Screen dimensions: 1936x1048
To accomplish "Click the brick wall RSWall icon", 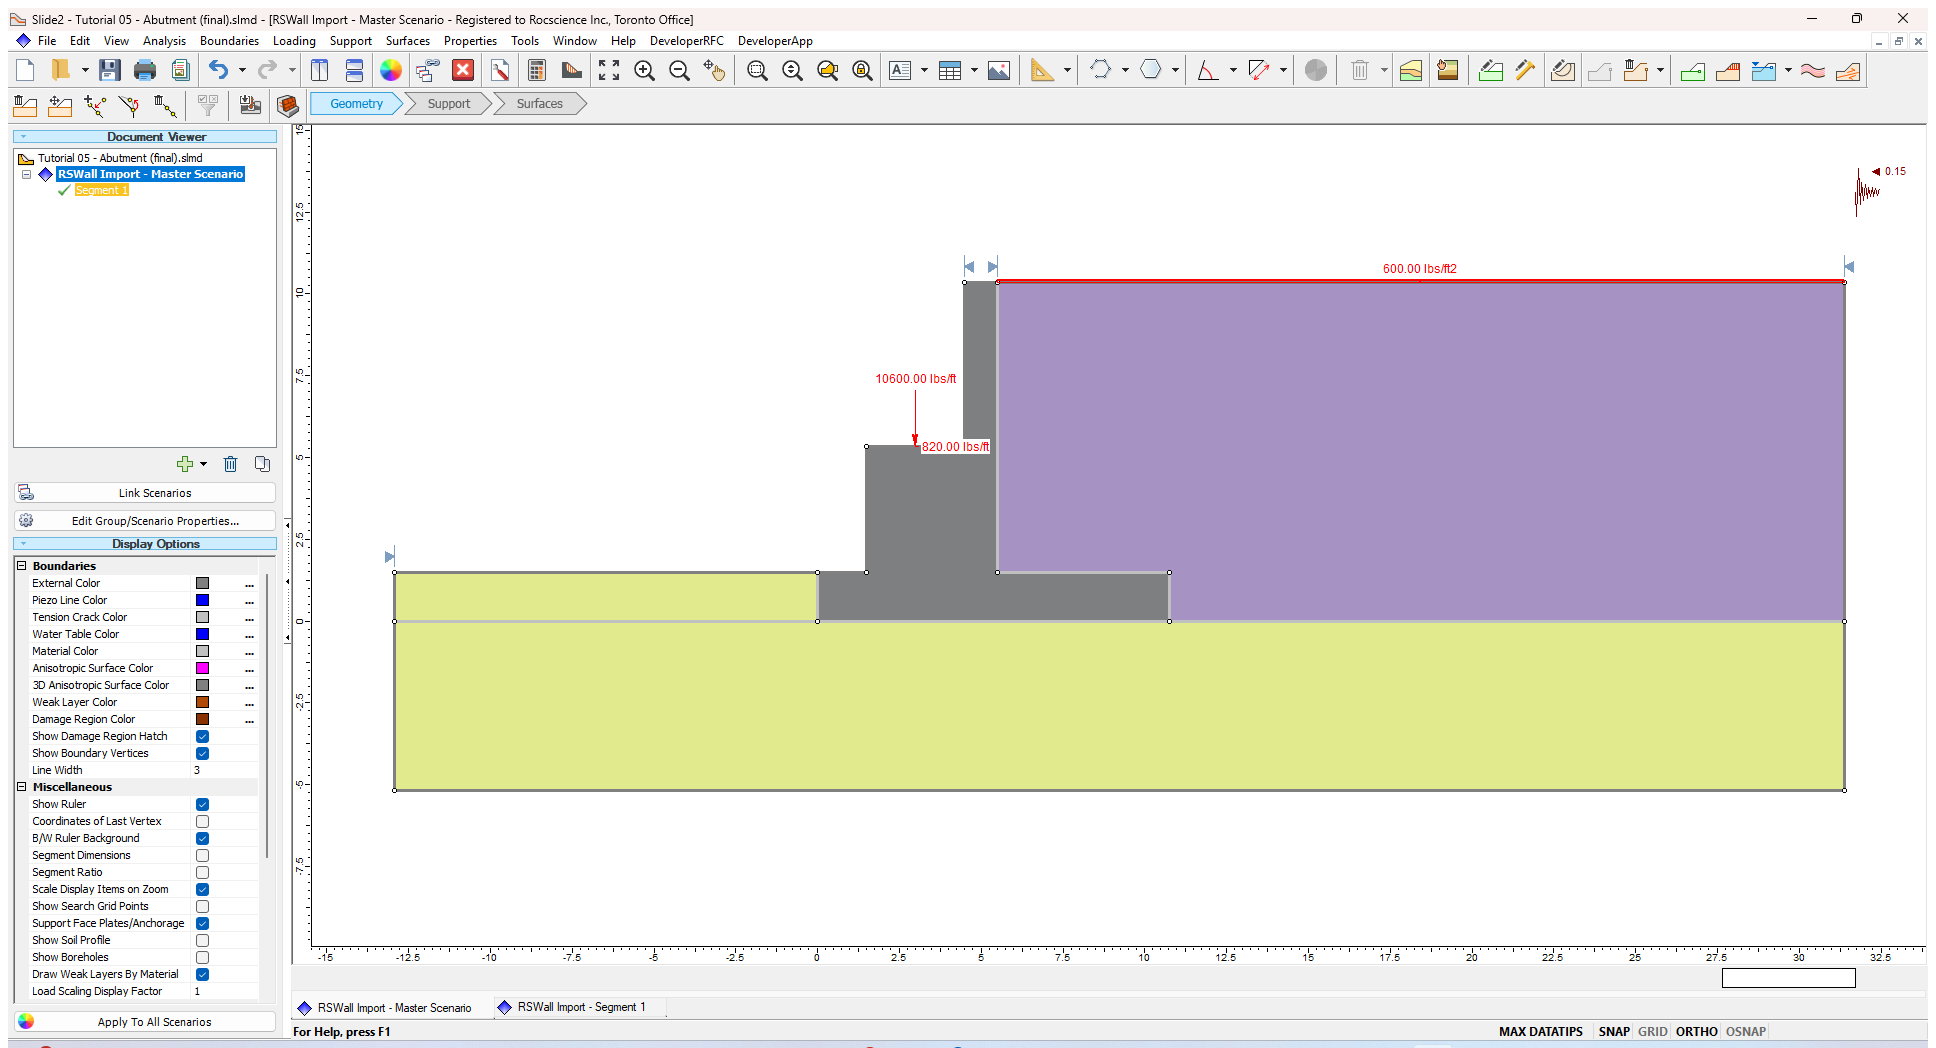I will [288, 105].
